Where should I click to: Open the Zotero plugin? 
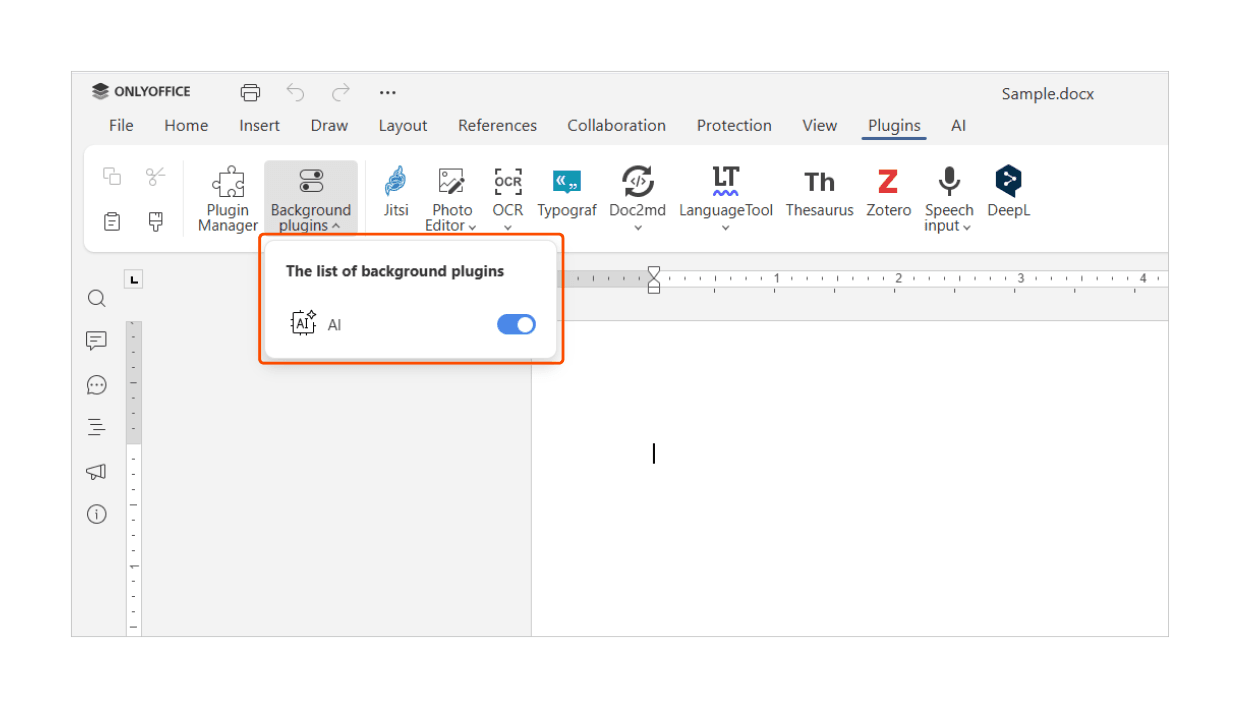coord(889,191)
